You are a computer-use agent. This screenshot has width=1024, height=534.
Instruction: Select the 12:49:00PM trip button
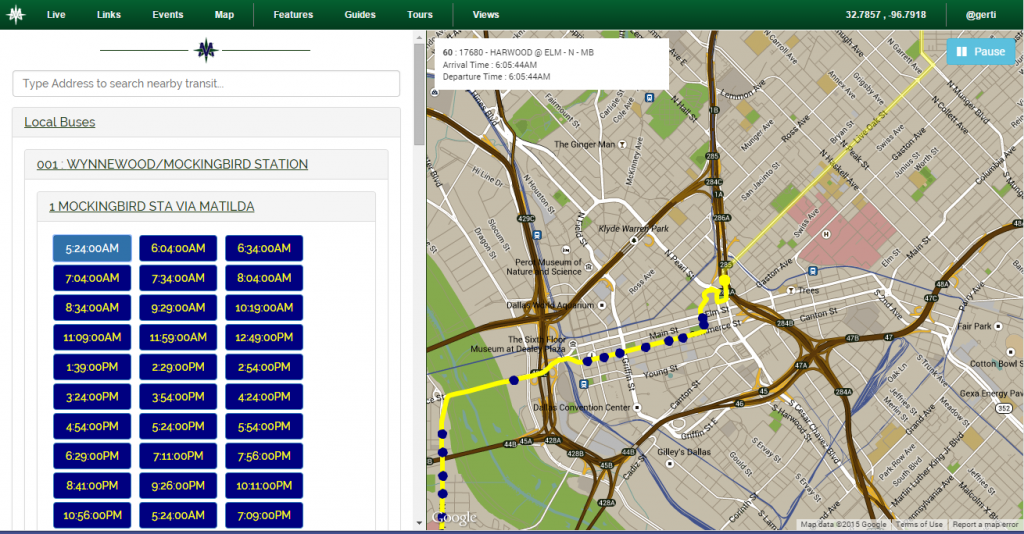(264, 338)
